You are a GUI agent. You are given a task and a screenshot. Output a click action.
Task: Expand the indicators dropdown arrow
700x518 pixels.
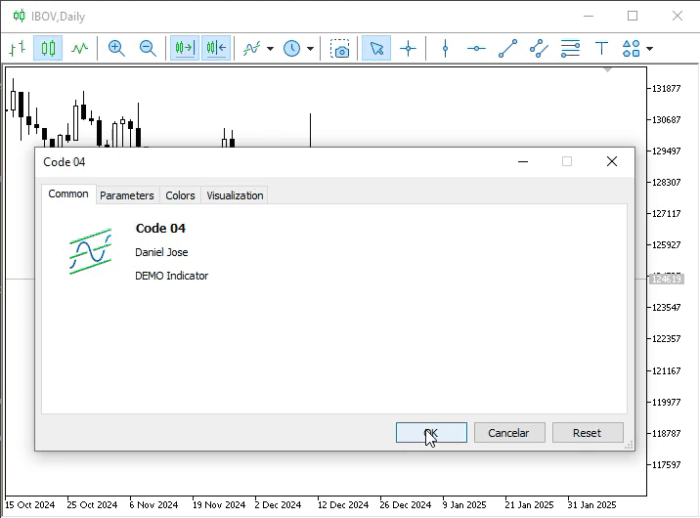pyautogui.click(x=270, y=48)
